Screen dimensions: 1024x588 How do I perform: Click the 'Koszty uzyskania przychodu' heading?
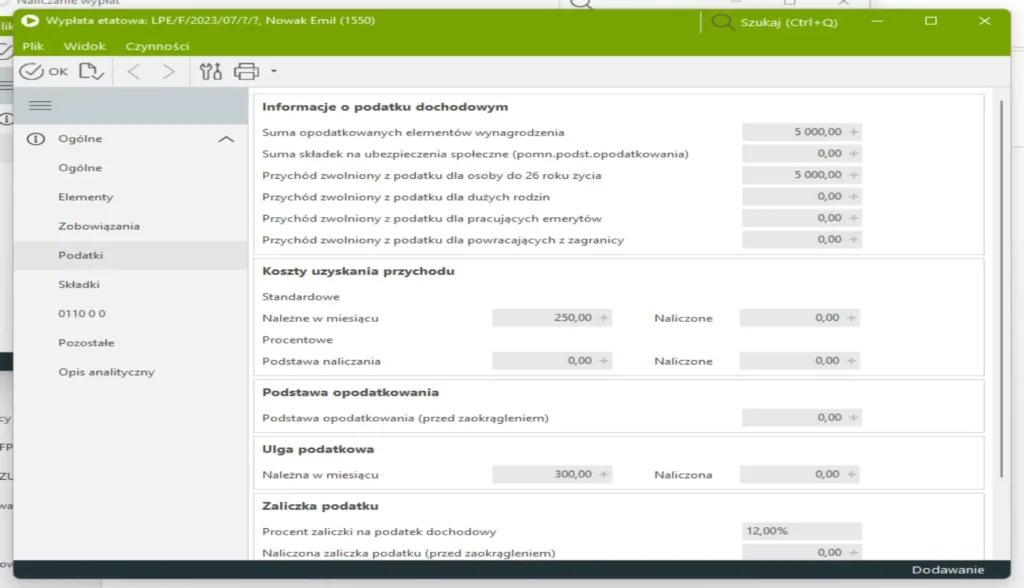click(358, 271)
